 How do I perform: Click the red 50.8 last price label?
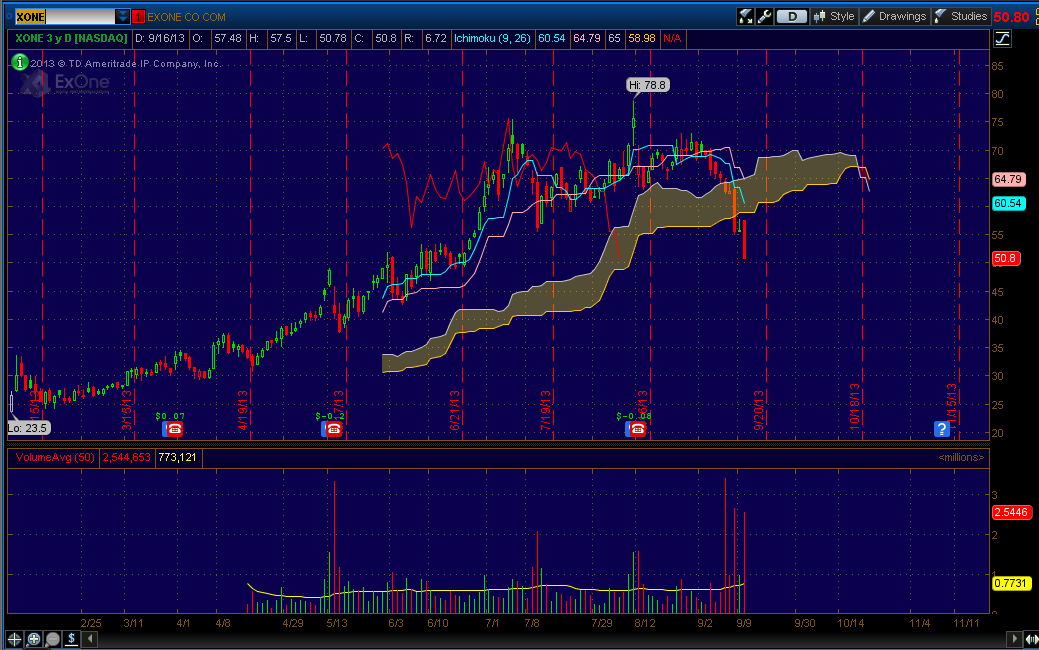(1005, 258)
